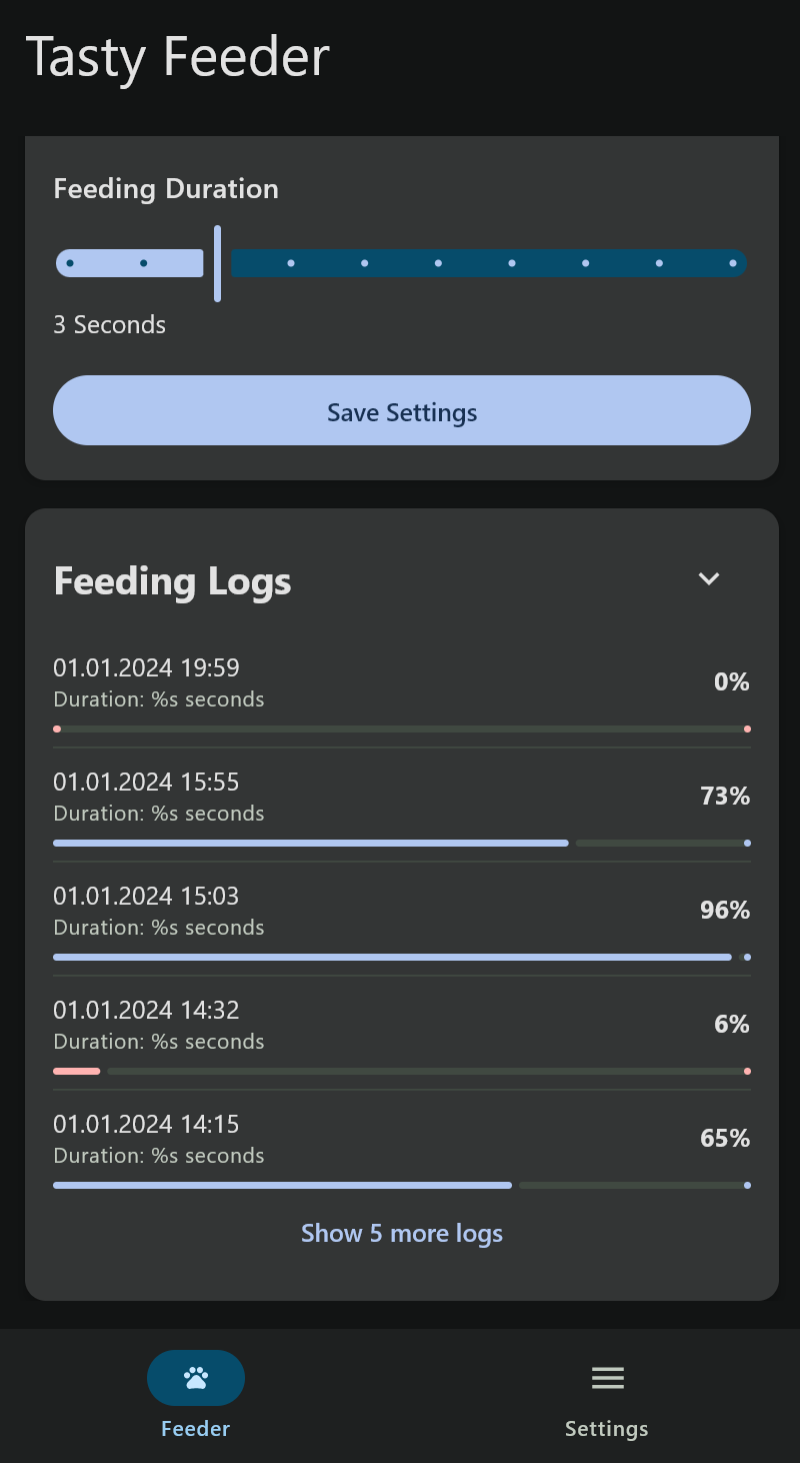Tap the hamburger Settings icon

point(607,1378)
